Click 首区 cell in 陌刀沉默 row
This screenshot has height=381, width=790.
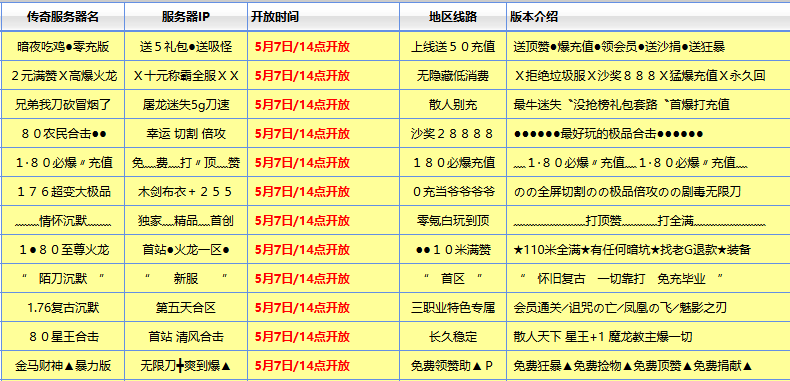point(453,279)
